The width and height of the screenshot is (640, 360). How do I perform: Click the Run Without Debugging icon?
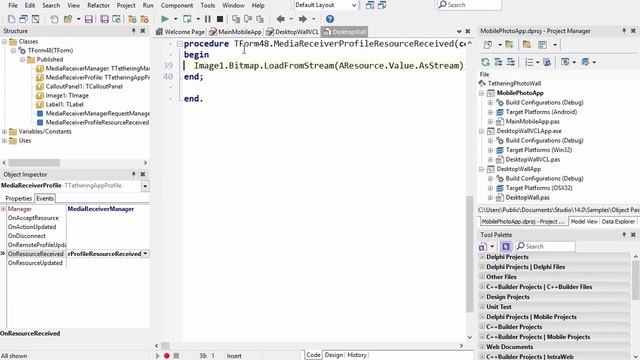coord(187,19)
